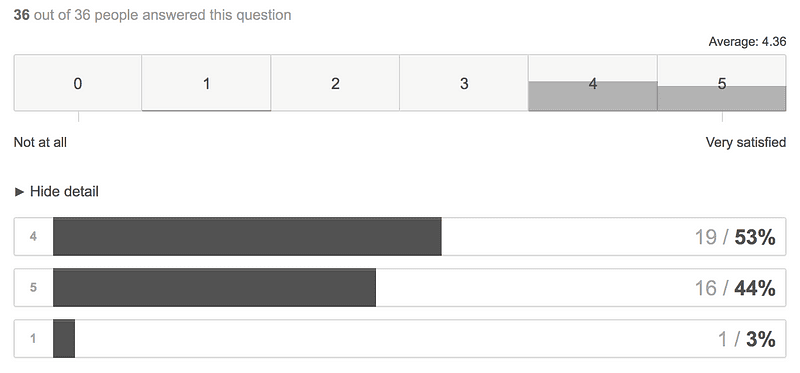The width and height of the screenshot is (800, 373).
Task: Click the 44% percentage value
Action: [x=755, y=288]
